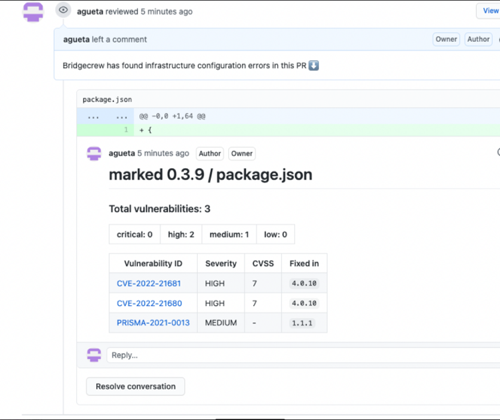Image resolution: width=500 pixels, height=420 pixels.
Task: Open the CVE-2022-21680 vulnerability link
Action: (x=149, y=303)
